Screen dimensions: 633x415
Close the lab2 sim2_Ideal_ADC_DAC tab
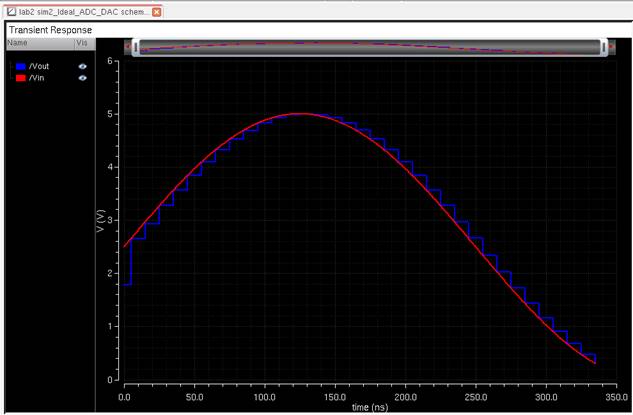tap(157, 11)
